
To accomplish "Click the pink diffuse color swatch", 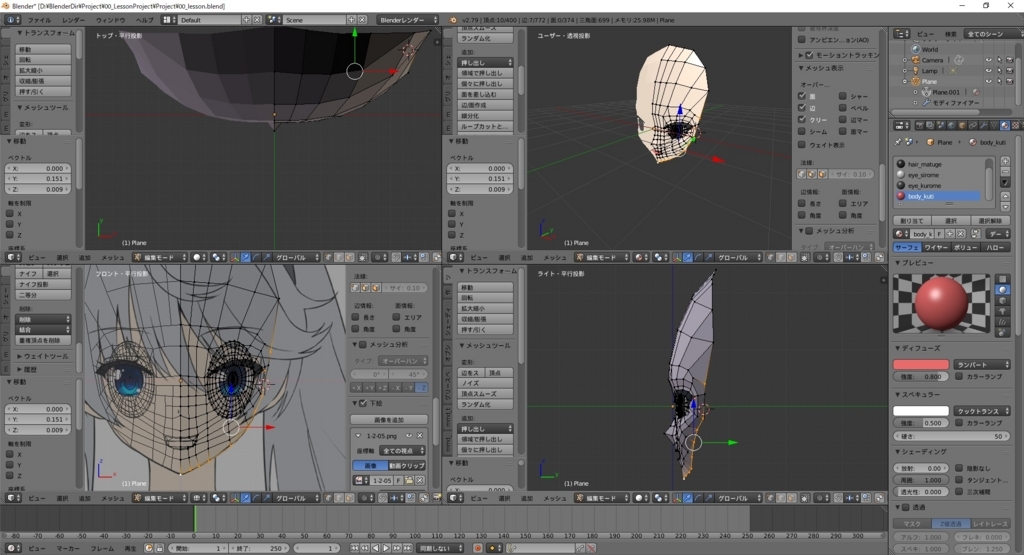I will (920, 364).
